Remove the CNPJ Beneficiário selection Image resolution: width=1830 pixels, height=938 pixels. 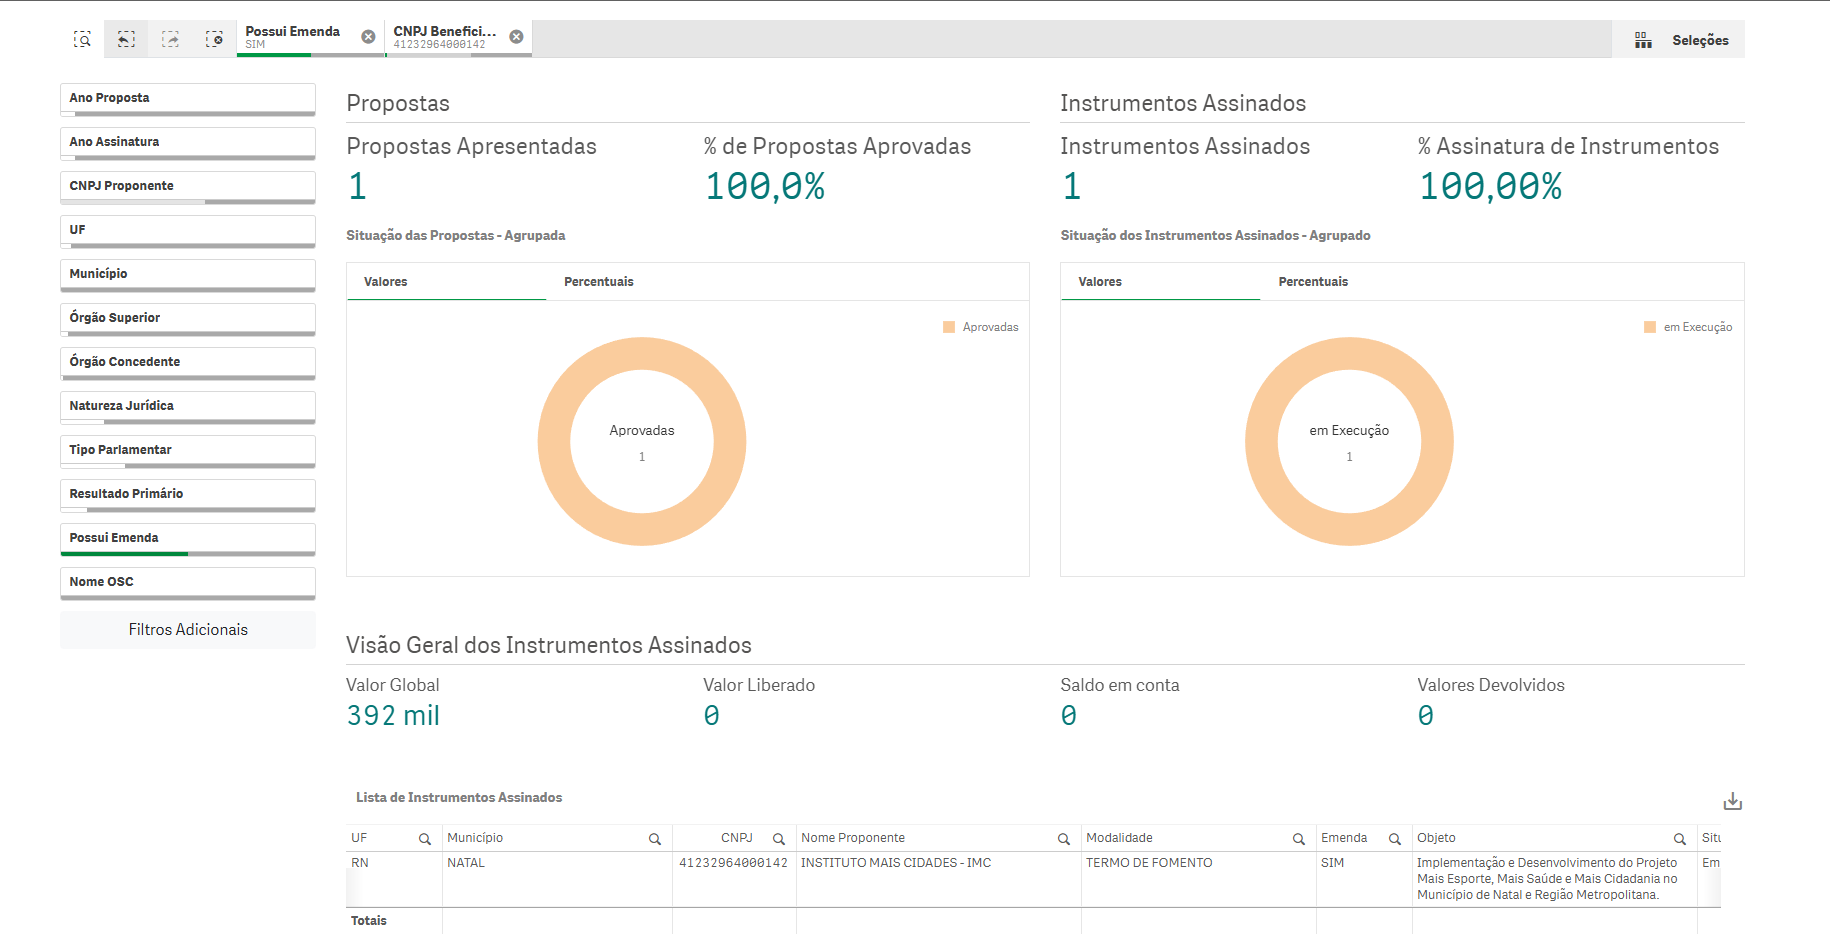coord(516,37)
